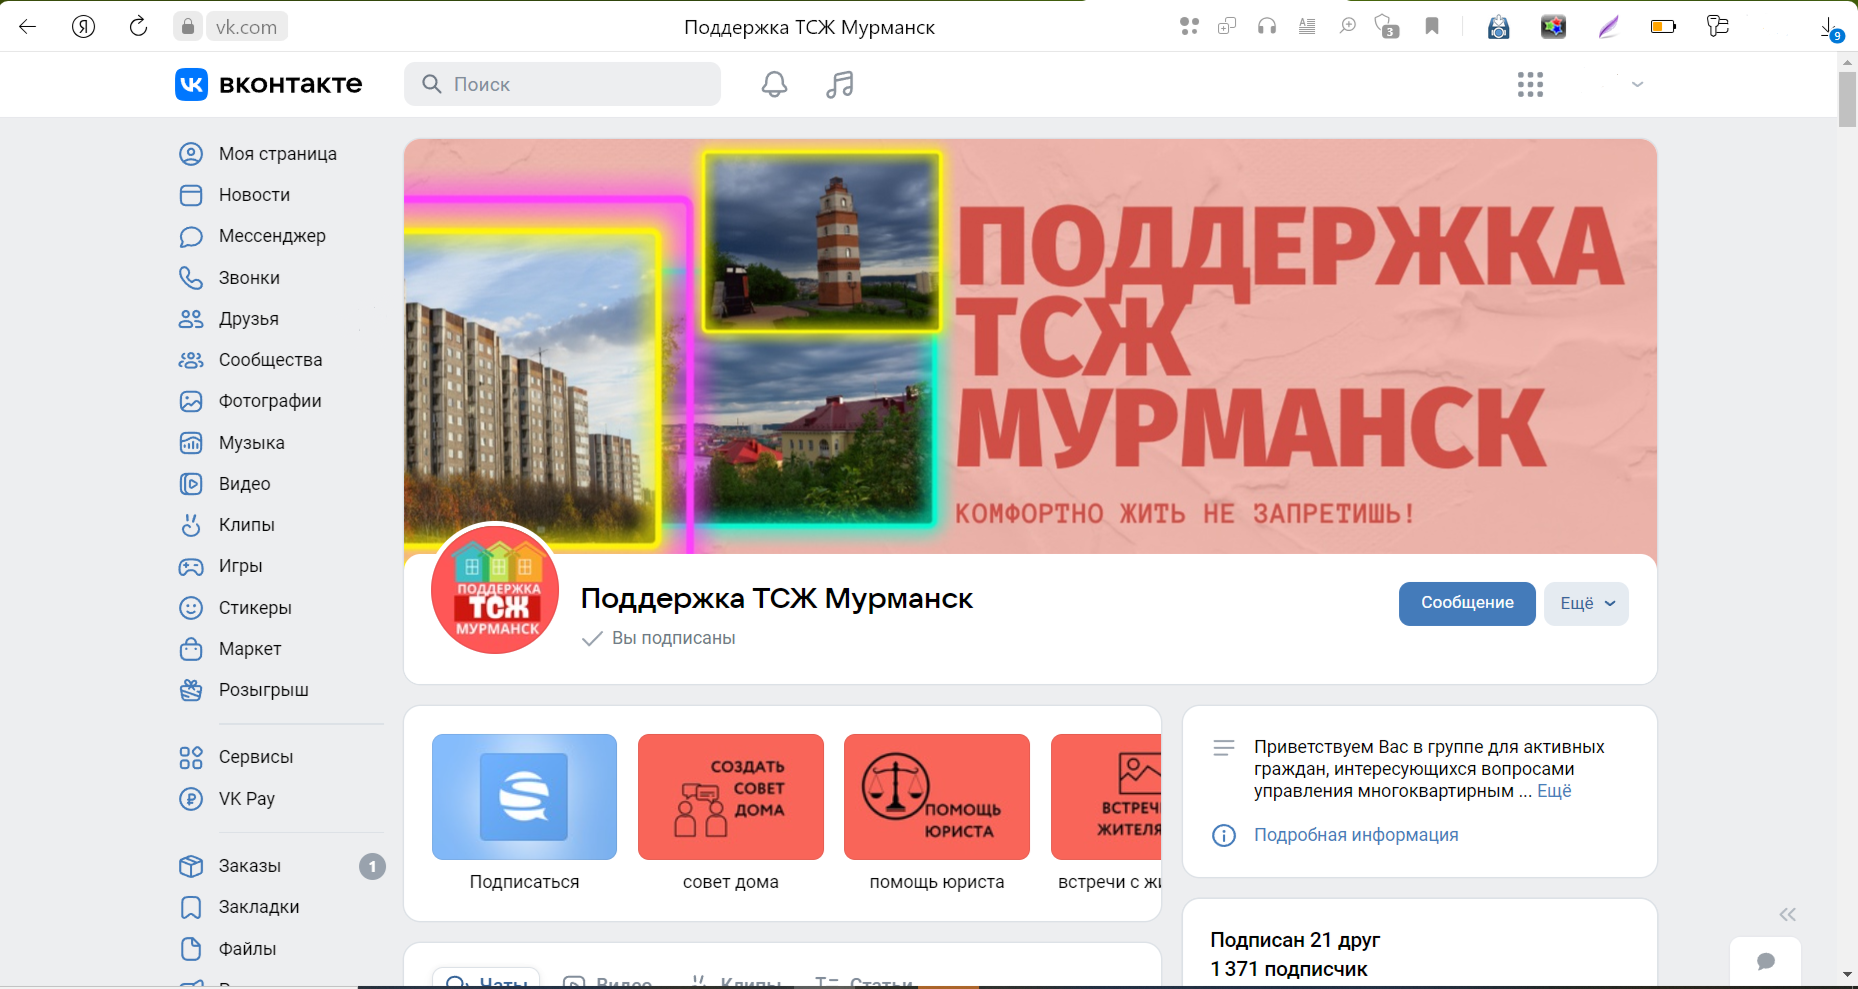This screenshot has height=989, width=1858.
Task: Click the Сообщение button
Action: click(1466, 603)
